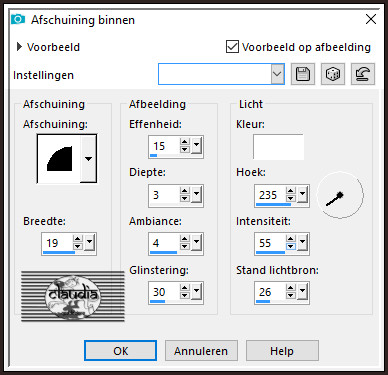Increase the Ambiance value with up arrow
Viewport: 388px width, 375px height.
tap(184, 239)
